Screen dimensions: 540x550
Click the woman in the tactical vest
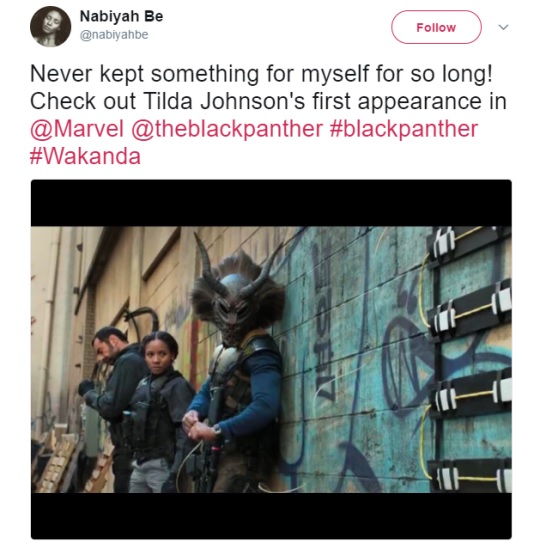159,412
